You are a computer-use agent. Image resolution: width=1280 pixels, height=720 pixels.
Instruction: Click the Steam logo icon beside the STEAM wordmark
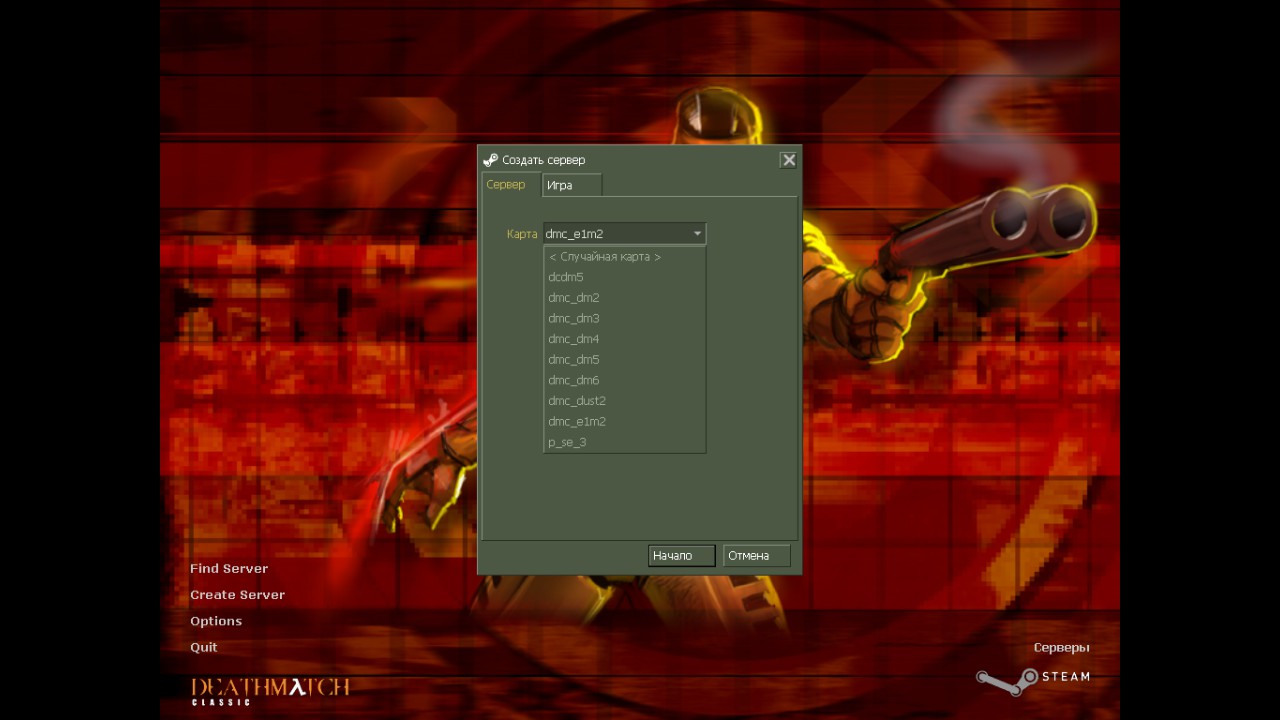tap(1007, 680)
